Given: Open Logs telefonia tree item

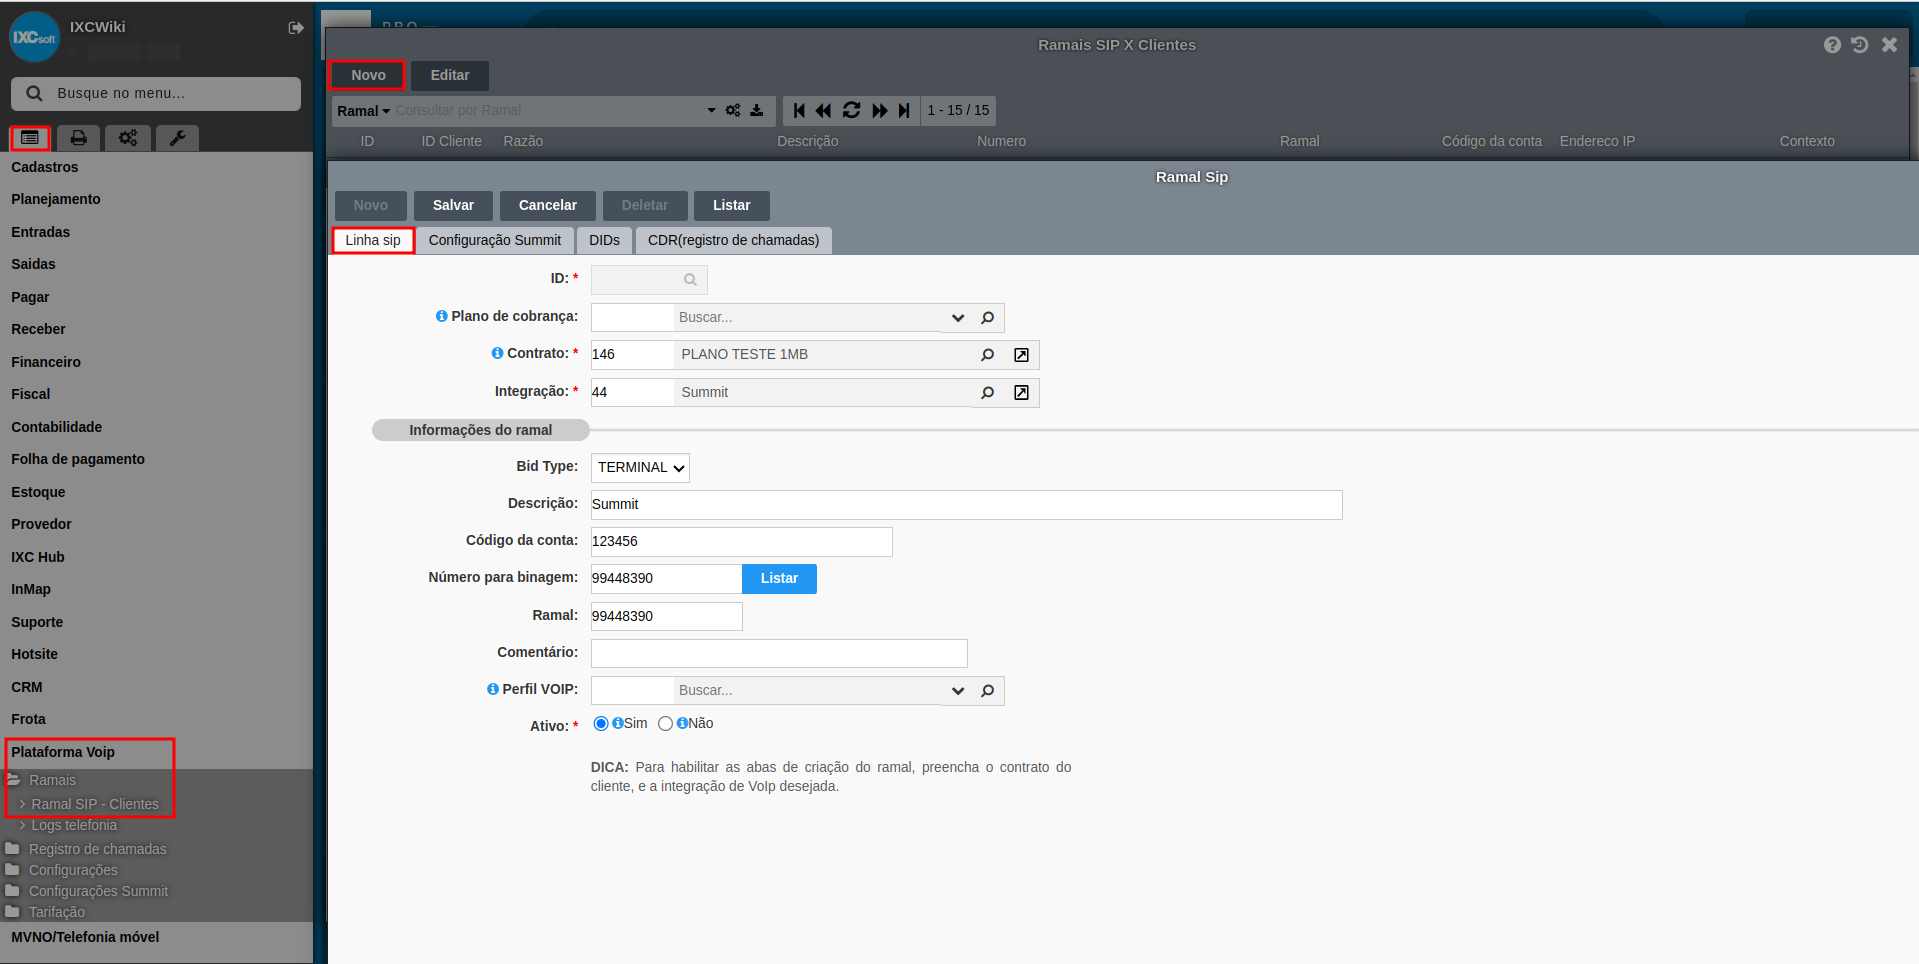Looking at the screenshot, I should 74,825.
